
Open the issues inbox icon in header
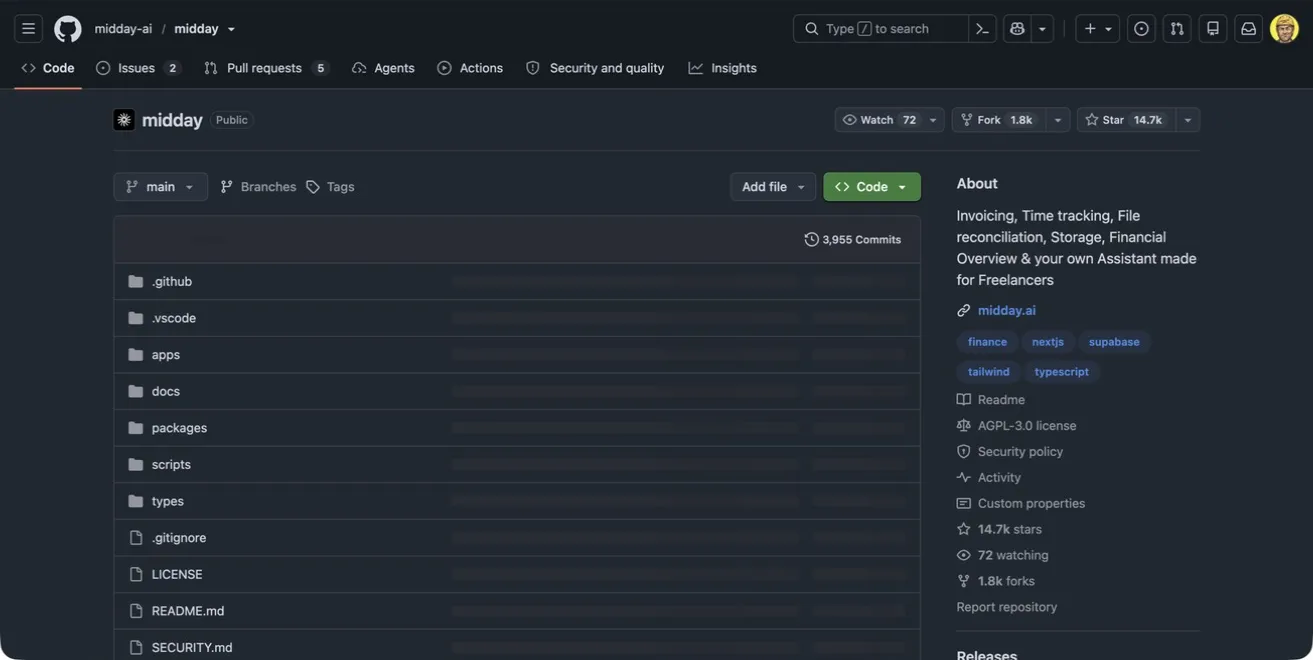pos(1141,29)
